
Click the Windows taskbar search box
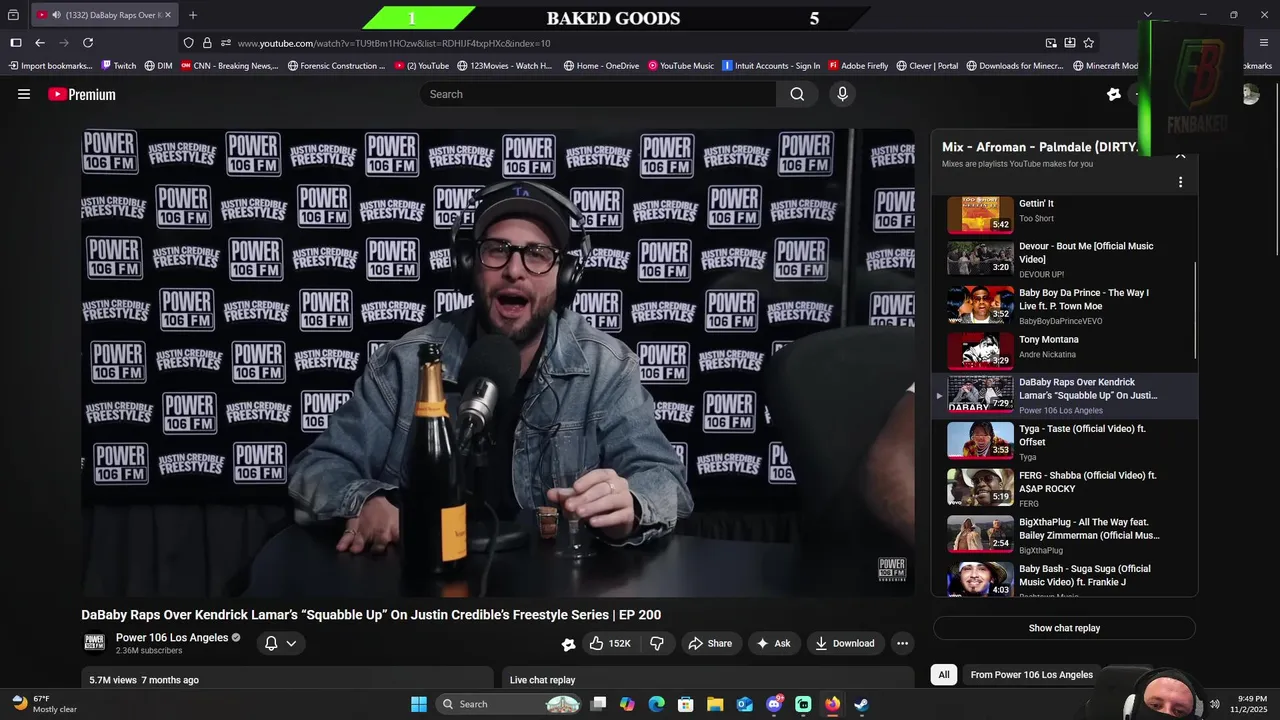pos(509,704)
